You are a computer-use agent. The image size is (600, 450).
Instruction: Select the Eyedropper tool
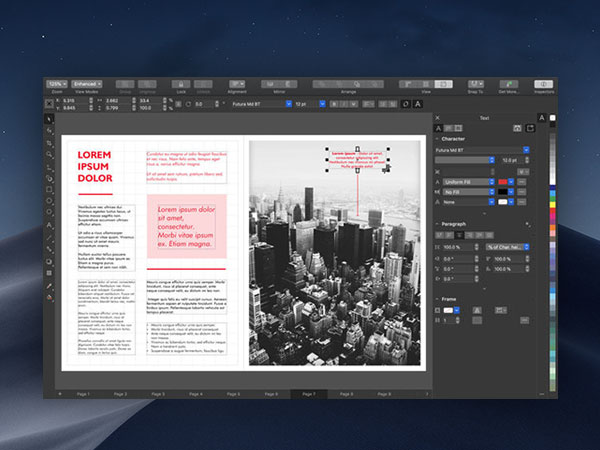click(x=49, y=286)
